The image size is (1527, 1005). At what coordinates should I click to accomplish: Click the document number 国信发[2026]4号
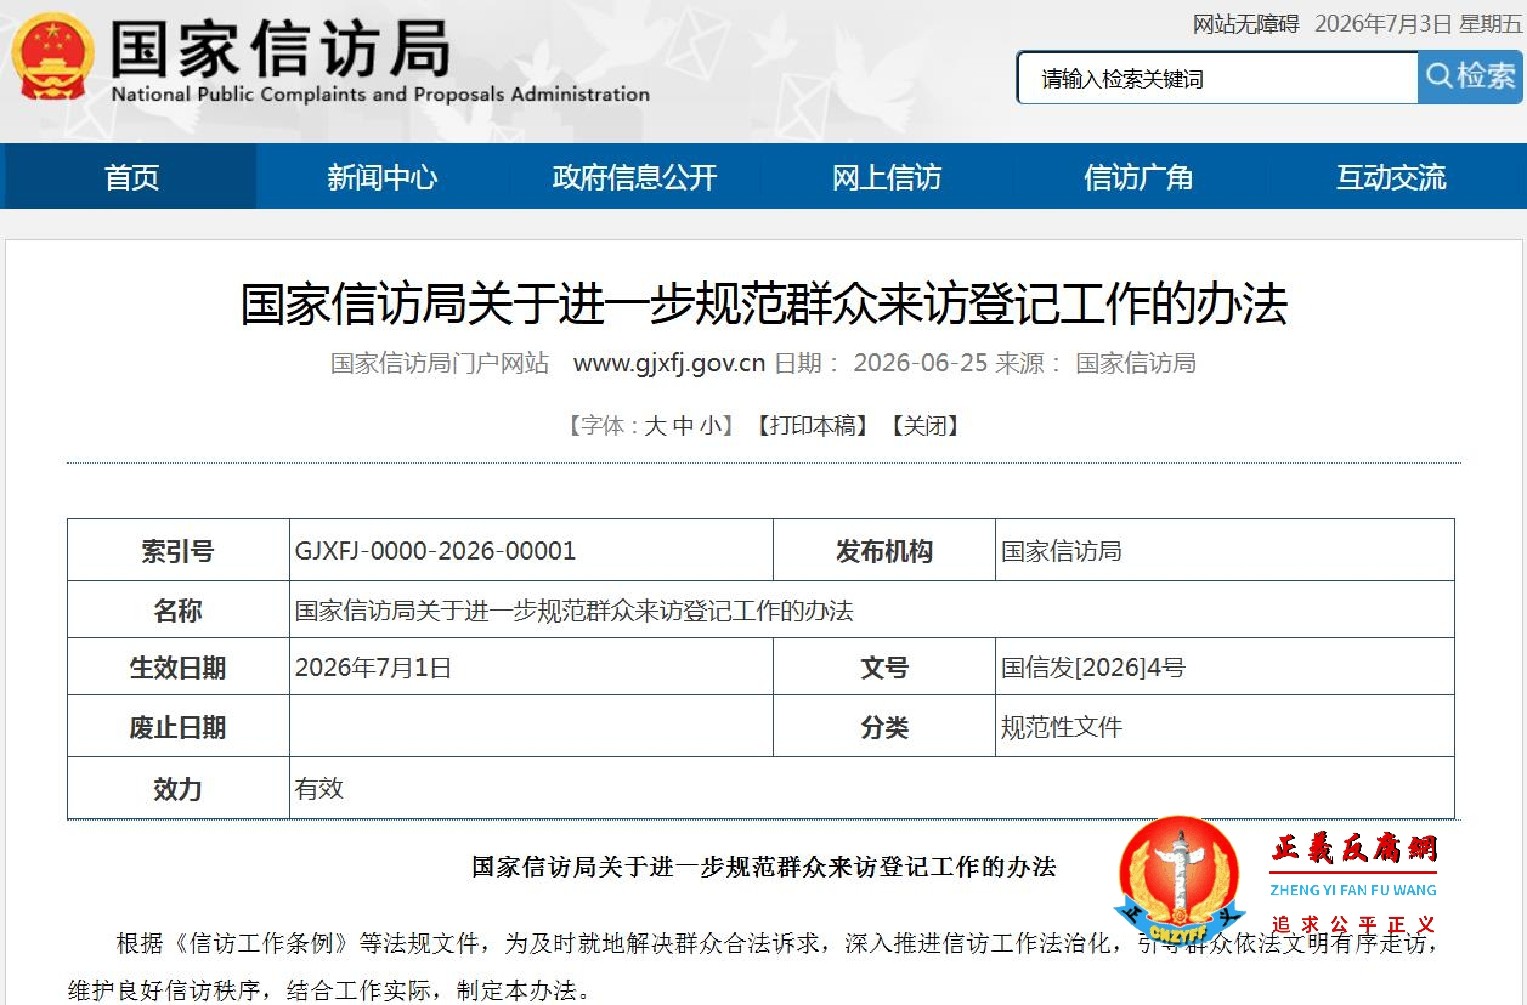click(1093, 667)
